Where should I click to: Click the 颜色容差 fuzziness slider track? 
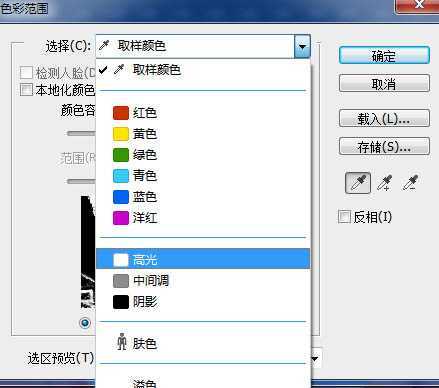[x=81, y=133]
